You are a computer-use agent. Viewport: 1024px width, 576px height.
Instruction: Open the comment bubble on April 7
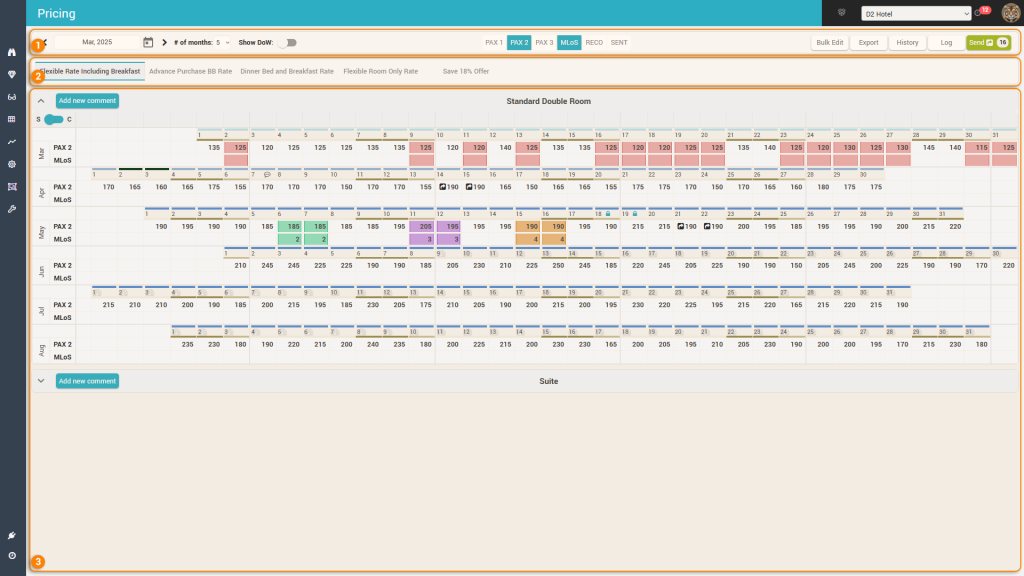(x=266, y=175)
